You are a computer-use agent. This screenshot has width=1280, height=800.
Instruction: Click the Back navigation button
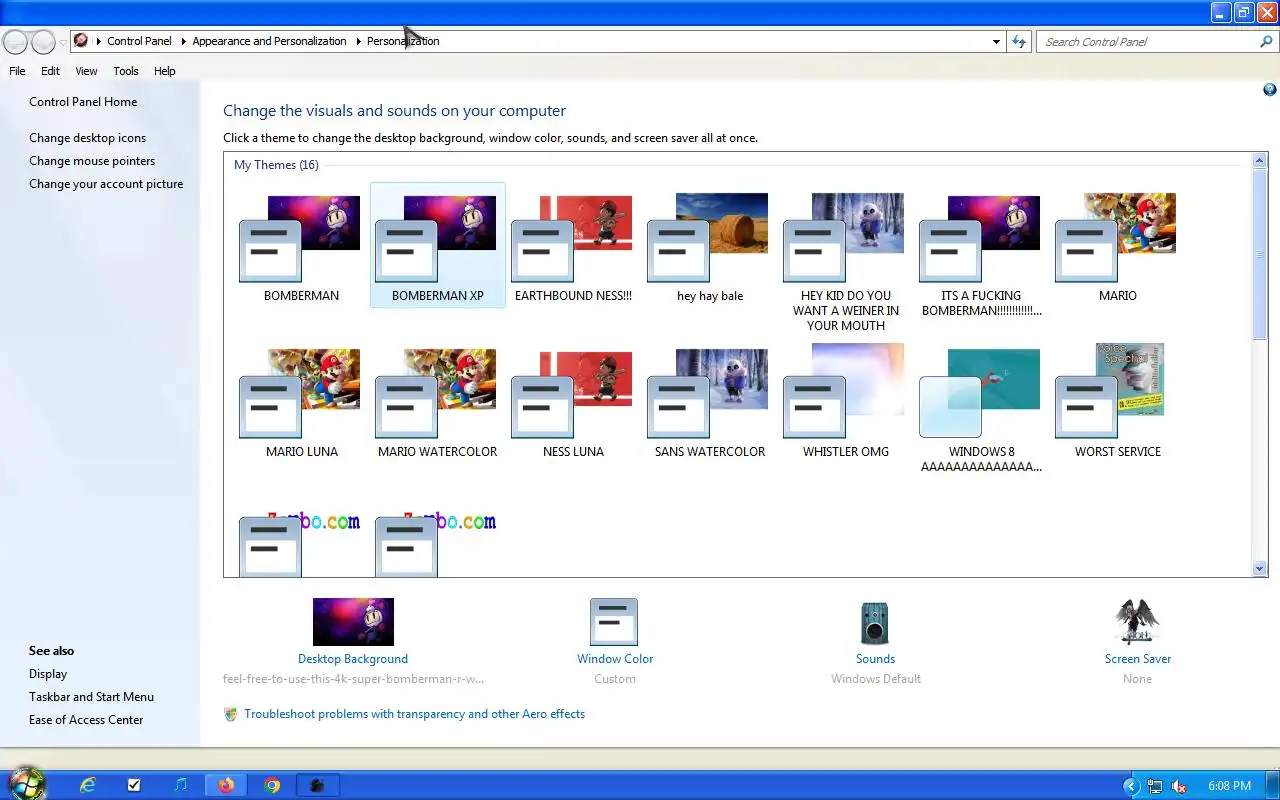[15, 42]
